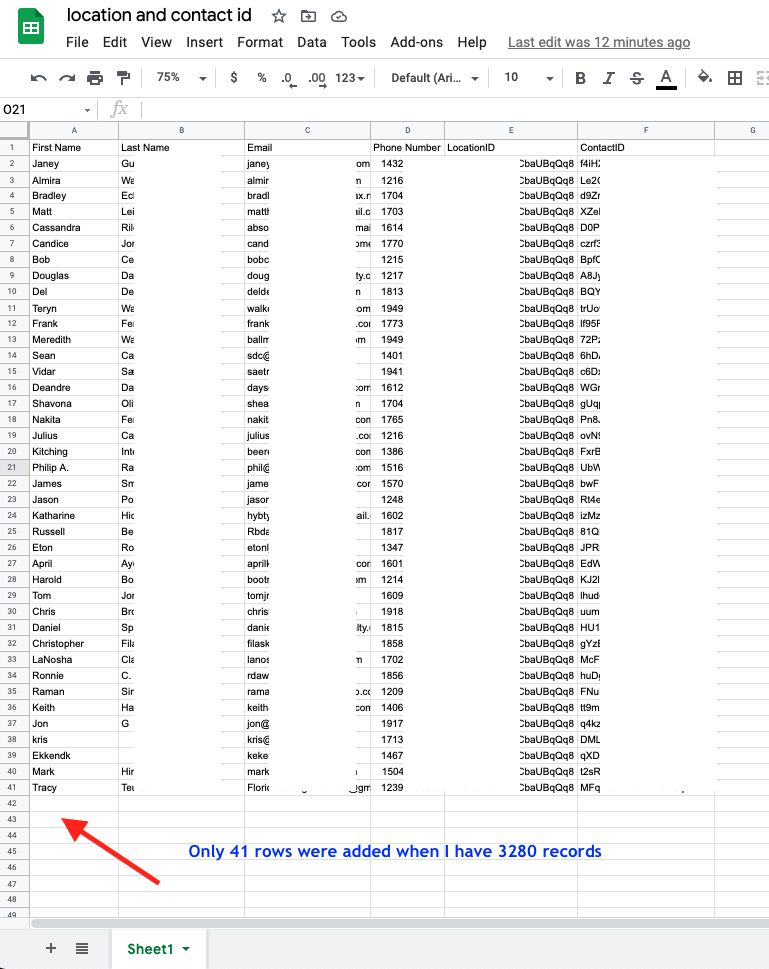The width and height of the screenshot is (769, 969).
Task: Check cloud save status icon
Action: pos(339,17)
